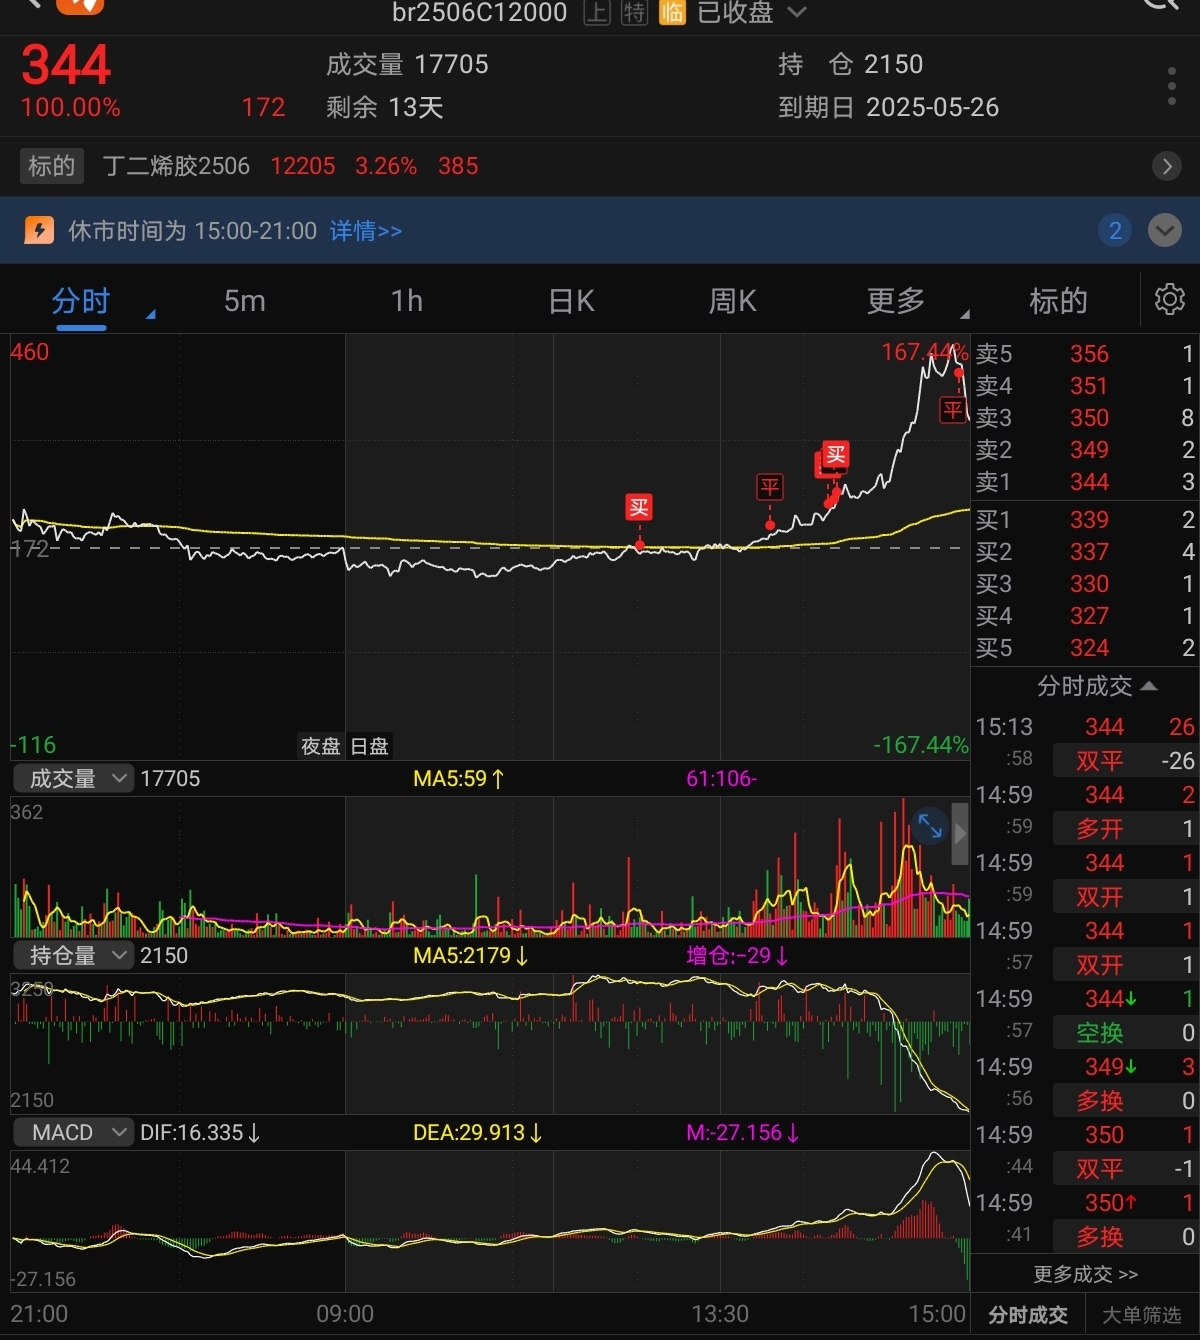Go back with the top-left arrow

(x=33, y=4)
